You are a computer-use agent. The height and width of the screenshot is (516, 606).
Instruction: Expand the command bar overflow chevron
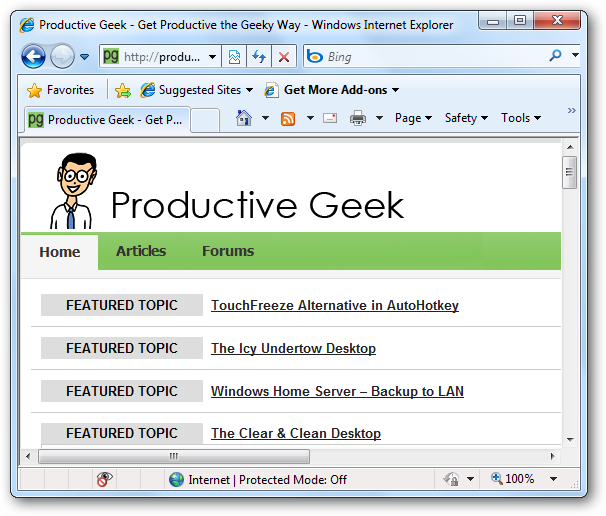572,111
